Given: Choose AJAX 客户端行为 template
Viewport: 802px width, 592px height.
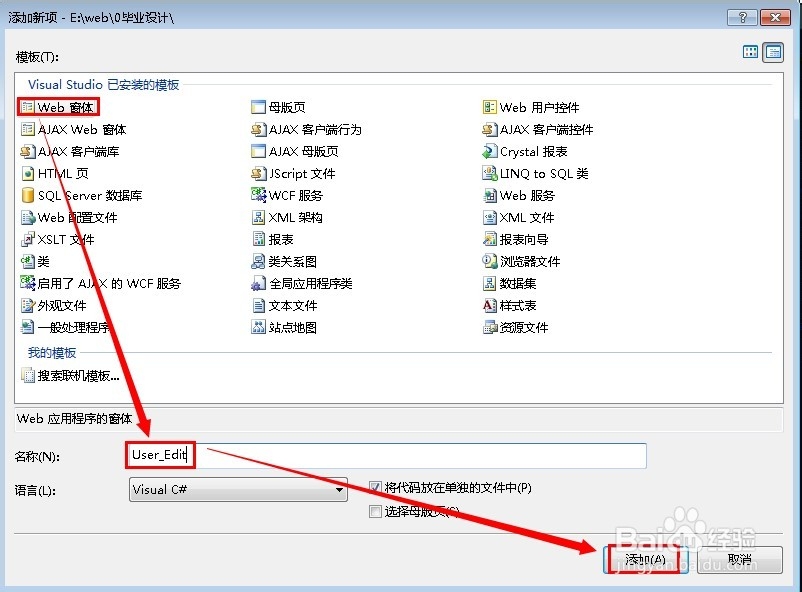Looking at the screenshot, I should coord(306,129).
